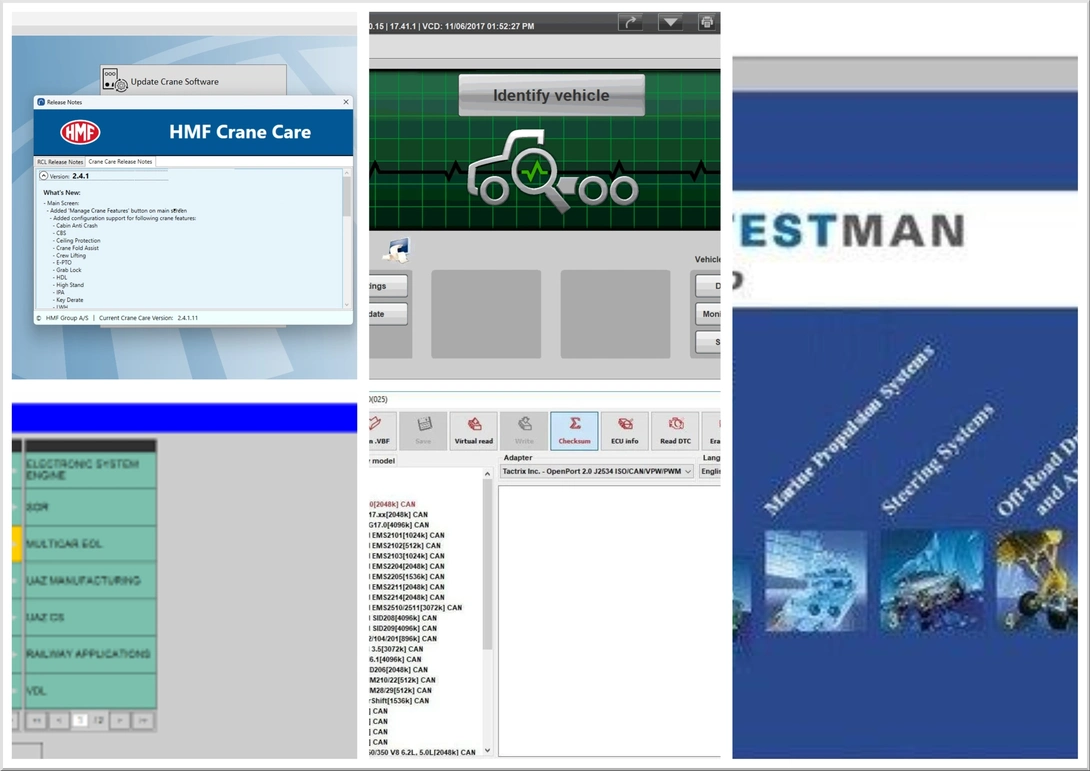
Task: Open the down triangle menu in top bar
Action: (670, 23)
